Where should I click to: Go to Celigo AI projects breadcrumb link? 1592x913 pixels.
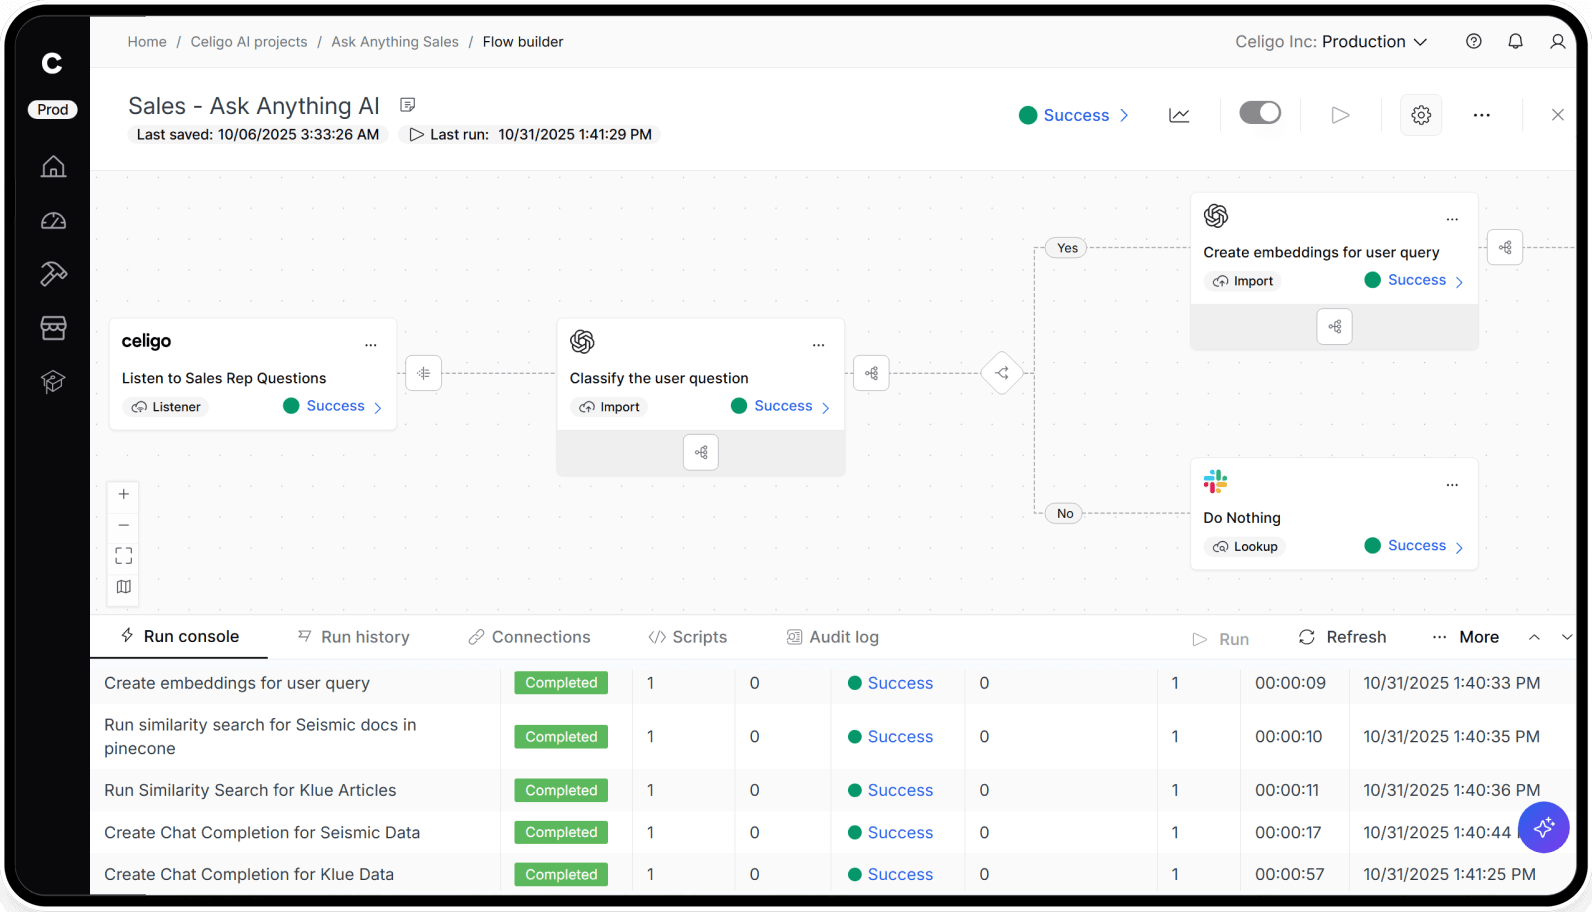pyautogui.click(x=249, y=42)
